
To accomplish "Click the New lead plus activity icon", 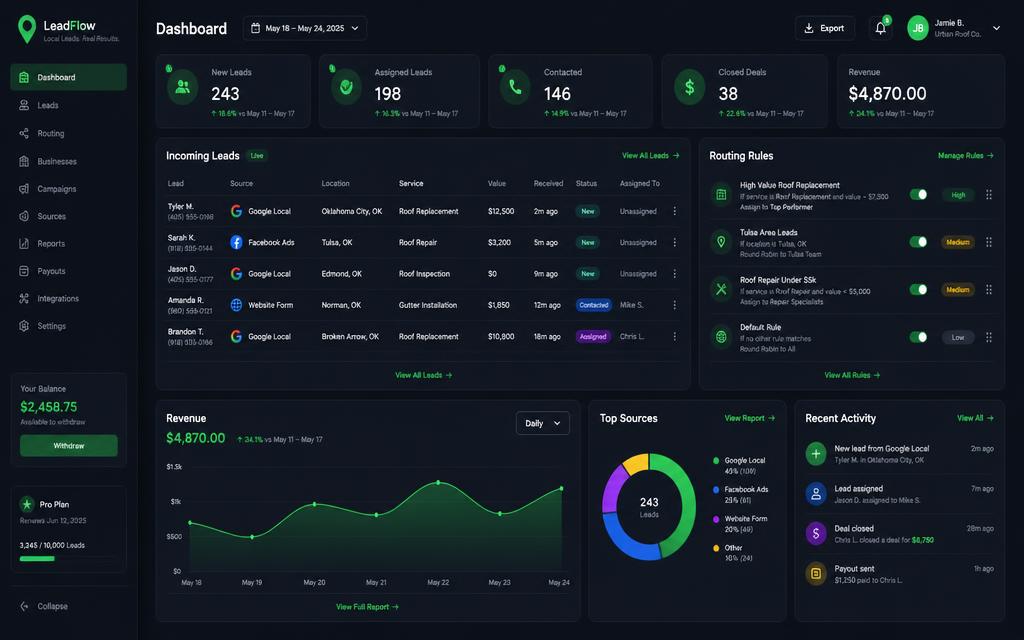I will coord(816,453).
